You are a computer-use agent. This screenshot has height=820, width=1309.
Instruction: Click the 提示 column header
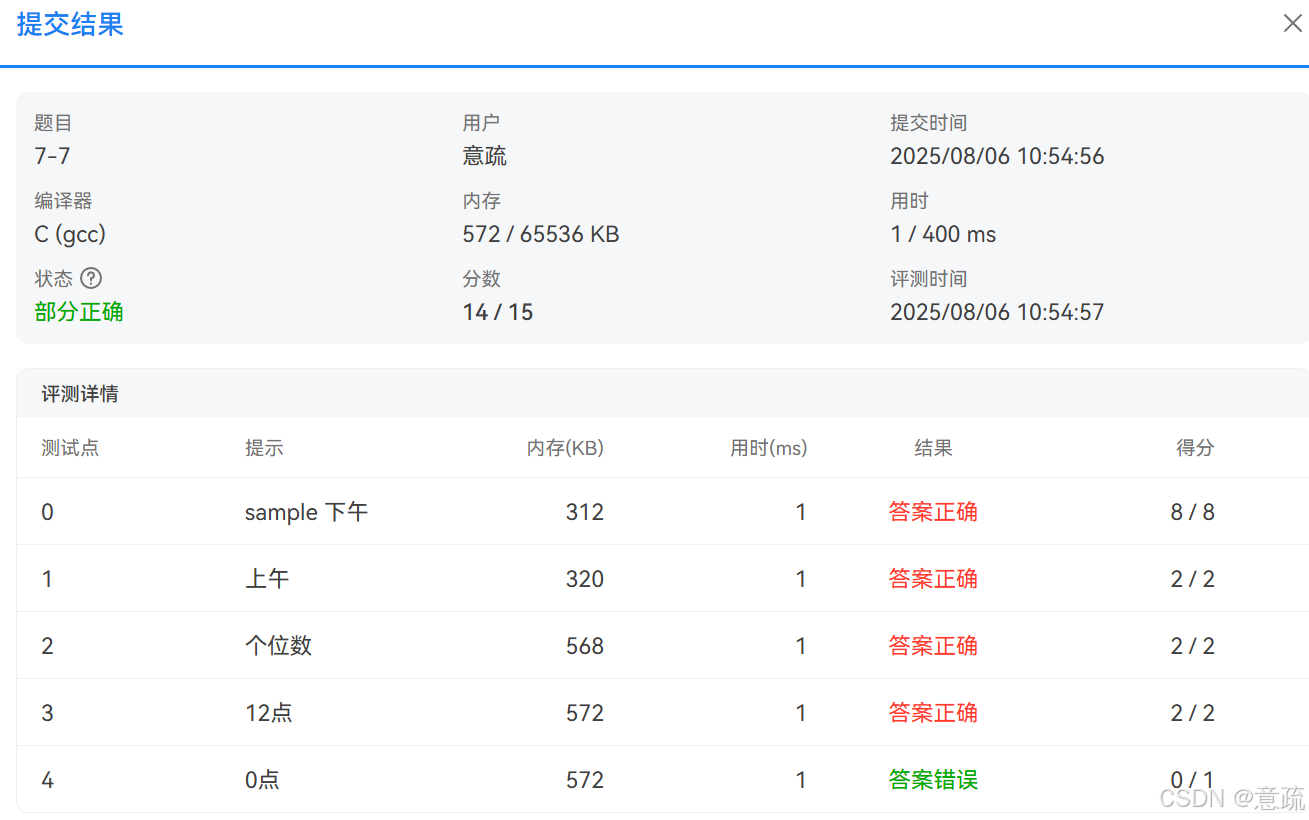click(x=264, y=448)
